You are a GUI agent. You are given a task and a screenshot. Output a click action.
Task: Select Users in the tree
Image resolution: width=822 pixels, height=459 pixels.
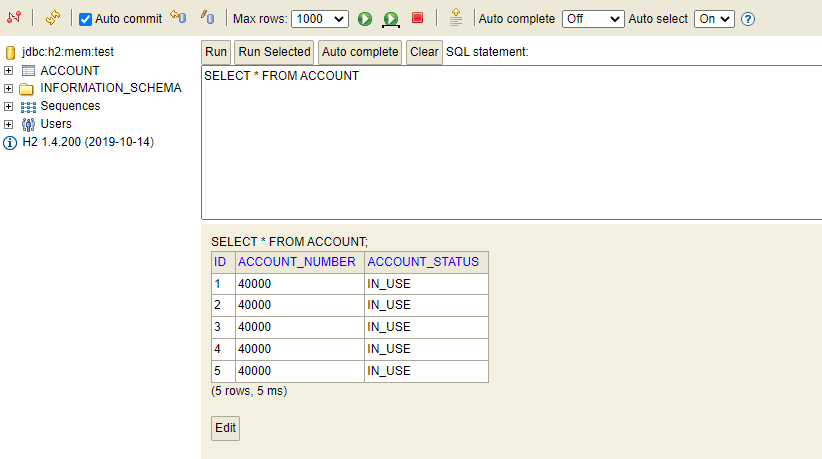[56, 124]
